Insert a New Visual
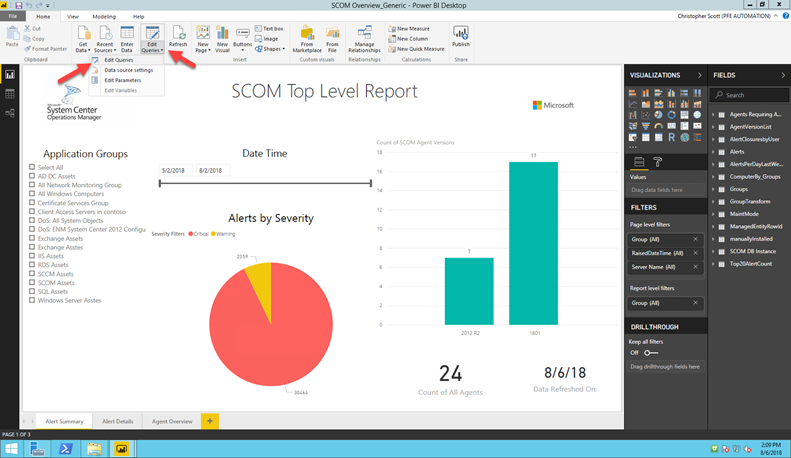Screen dimensions: 791x458 pos(222,39)
